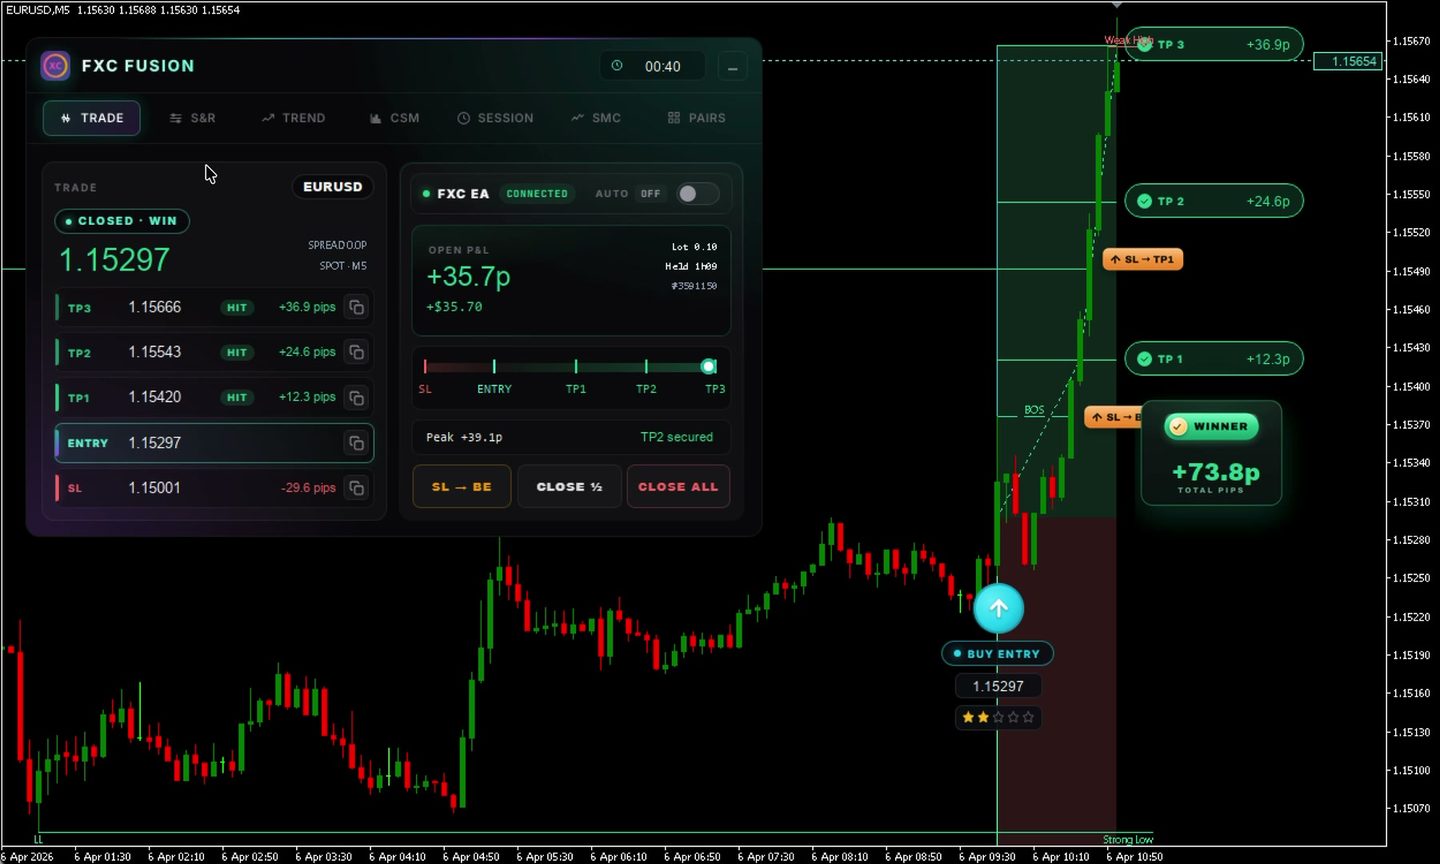Open the SESSION tab
This screenshot has height=864, width=1440.
click(495, 118)
